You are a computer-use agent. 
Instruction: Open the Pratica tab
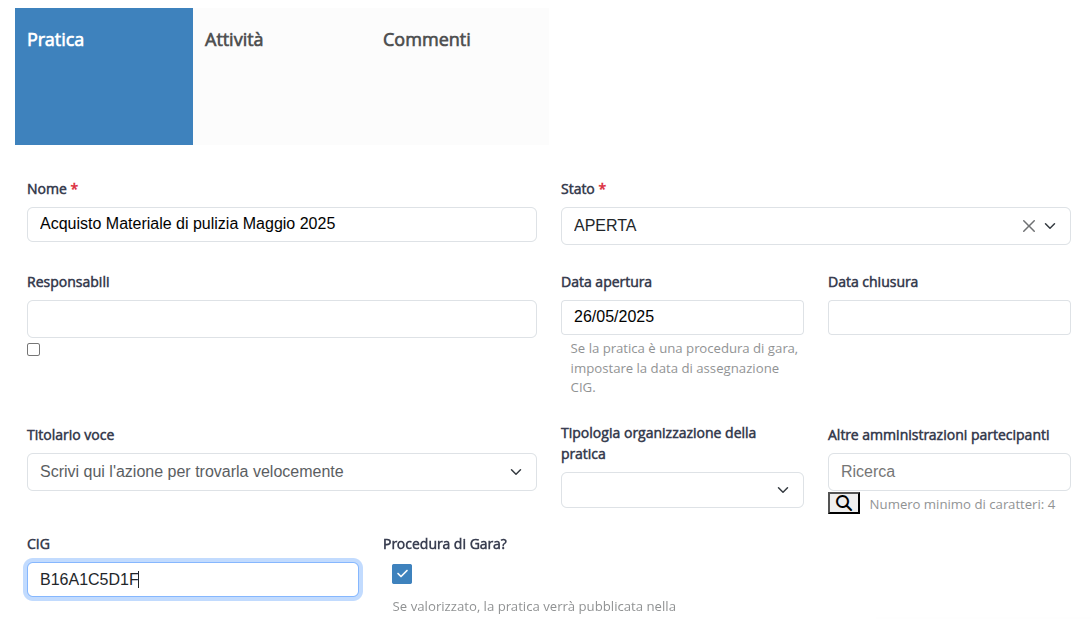point(104,77)
